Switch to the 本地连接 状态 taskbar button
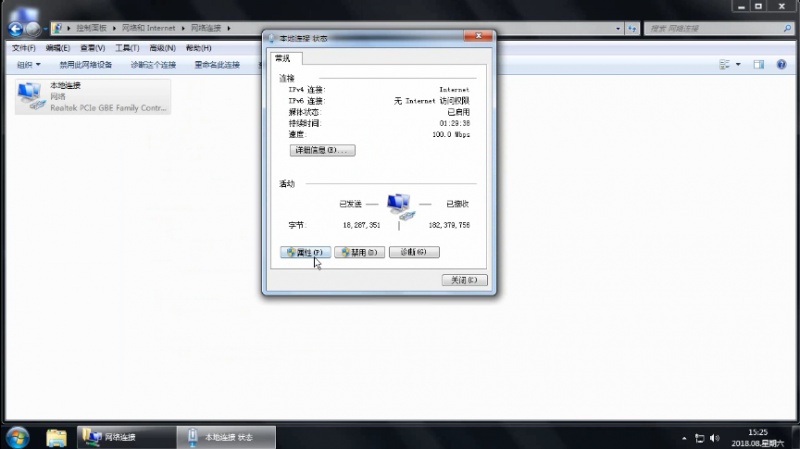 pos(227,437)
